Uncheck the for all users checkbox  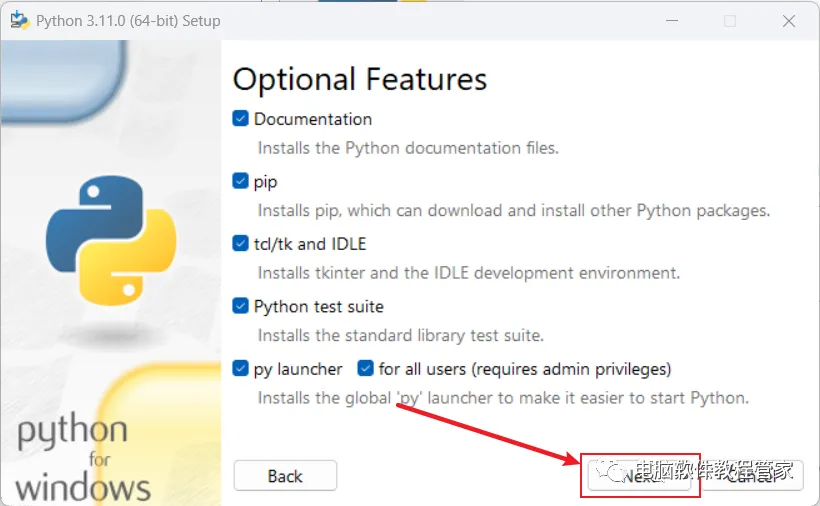click(366, 369)
